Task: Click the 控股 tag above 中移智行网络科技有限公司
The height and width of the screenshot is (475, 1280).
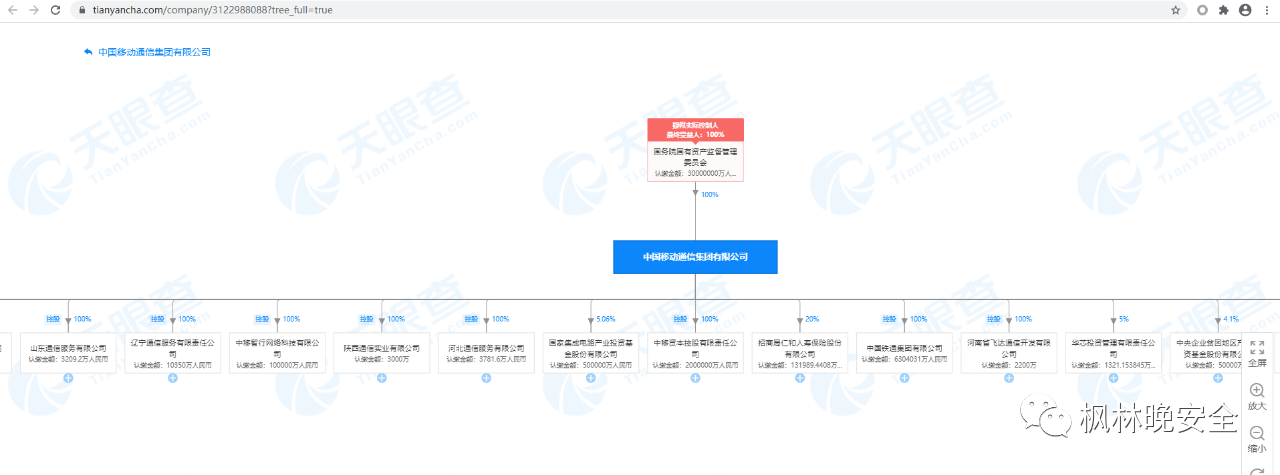Action: coord(262,319)
